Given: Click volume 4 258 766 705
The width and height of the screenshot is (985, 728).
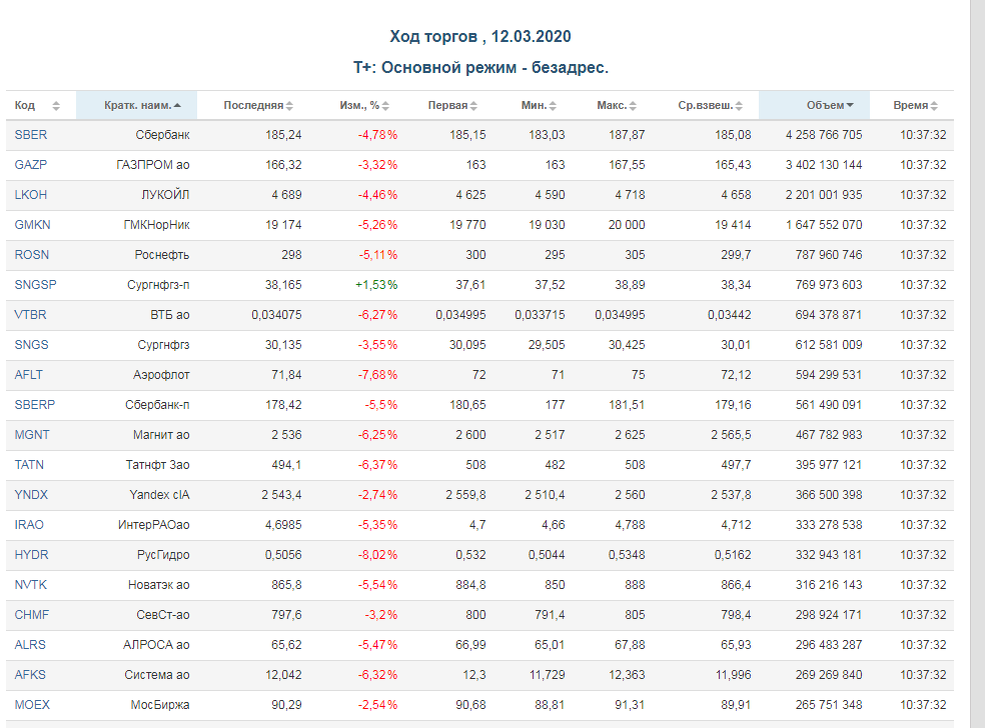Looking at the screenshot, I should pyautogui.click(x=824, y=135).
